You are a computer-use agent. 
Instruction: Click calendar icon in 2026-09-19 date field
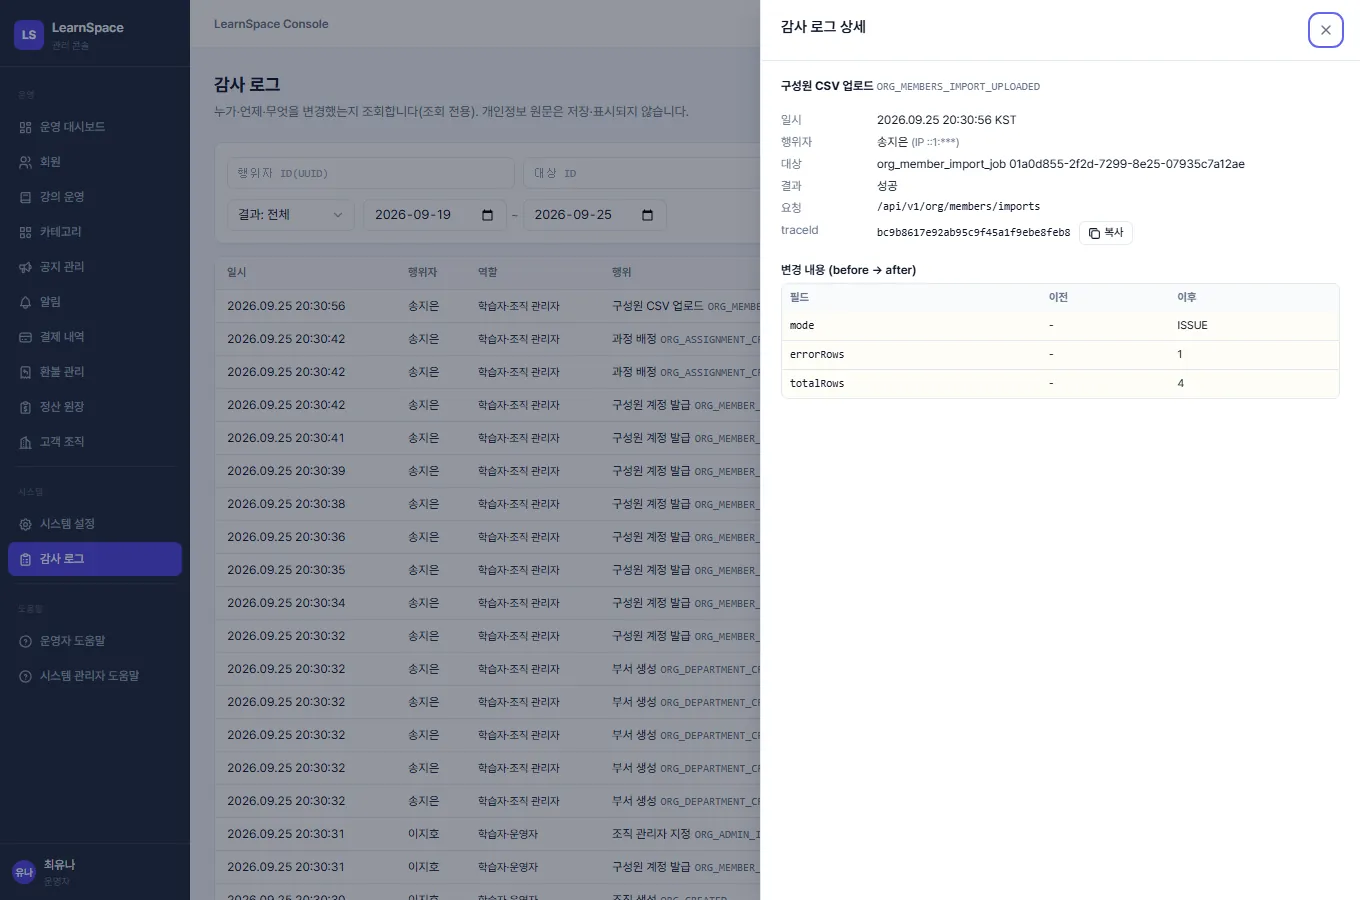(x=488, y=215)
